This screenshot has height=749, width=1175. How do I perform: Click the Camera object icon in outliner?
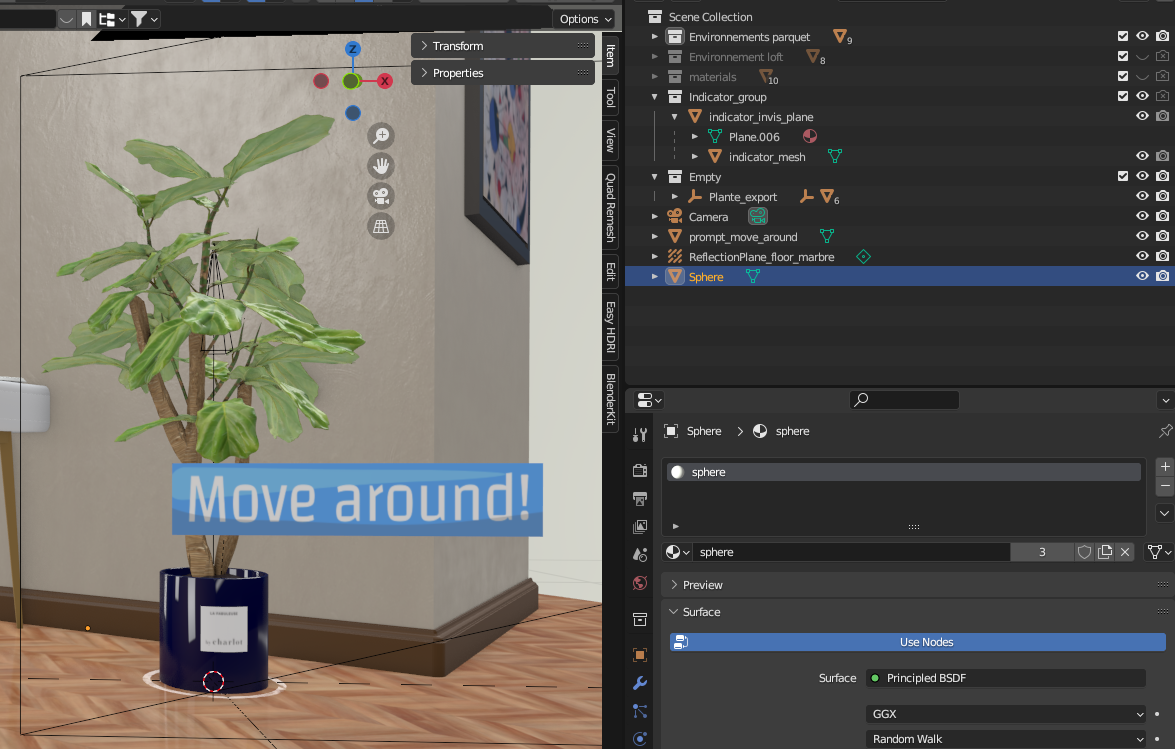[674, 216]
